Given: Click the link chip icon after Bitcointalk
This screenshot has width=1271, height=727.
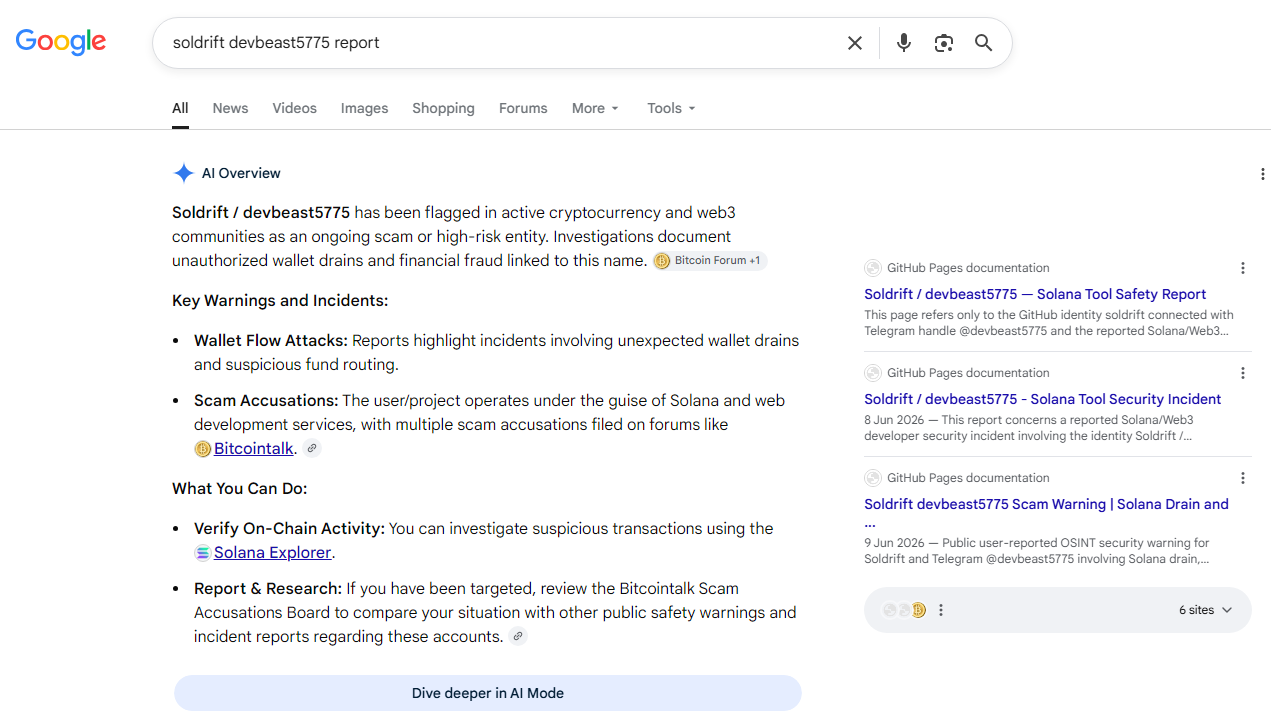Looking at the screenshot, I should pos(313,448).
